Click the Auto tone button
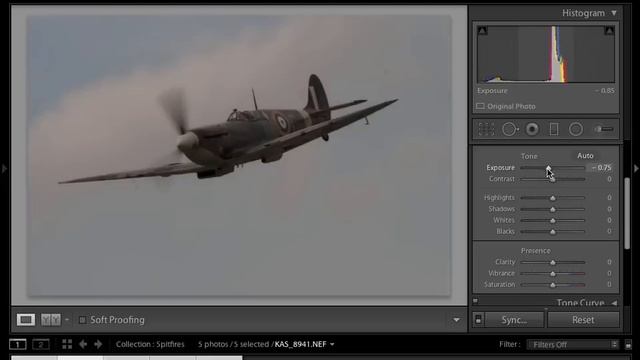Image resolution: width=640 pixels, height=360 pixels. [585, 156]
